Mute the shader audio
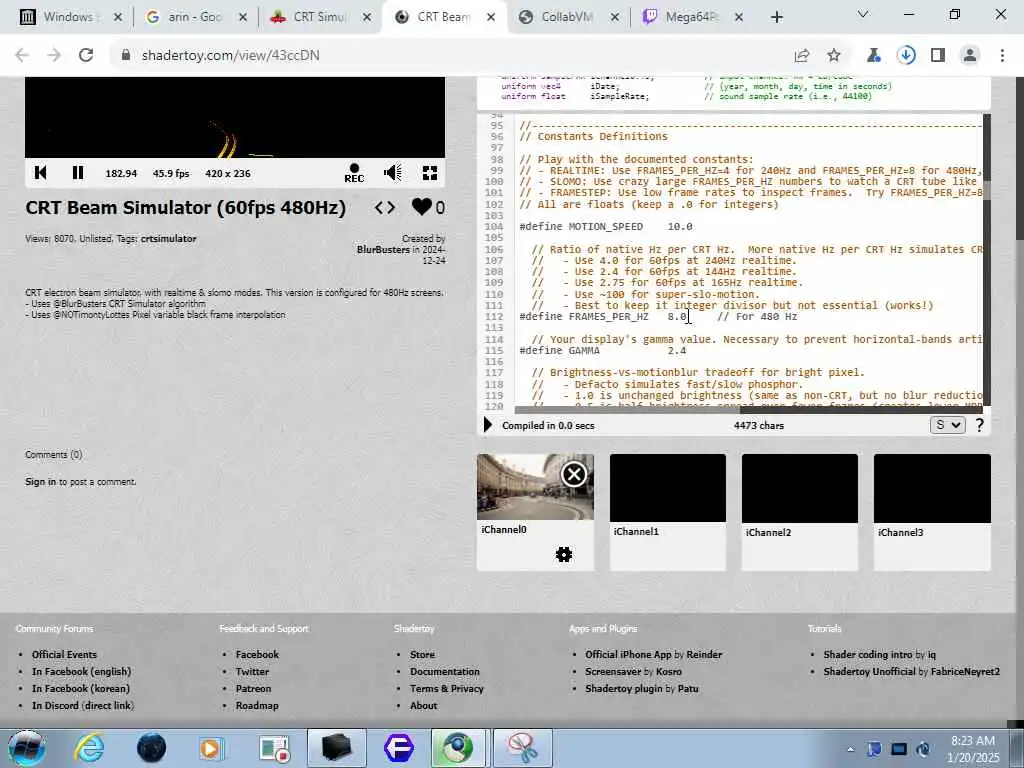1024x768 pixels. point(393,173)
